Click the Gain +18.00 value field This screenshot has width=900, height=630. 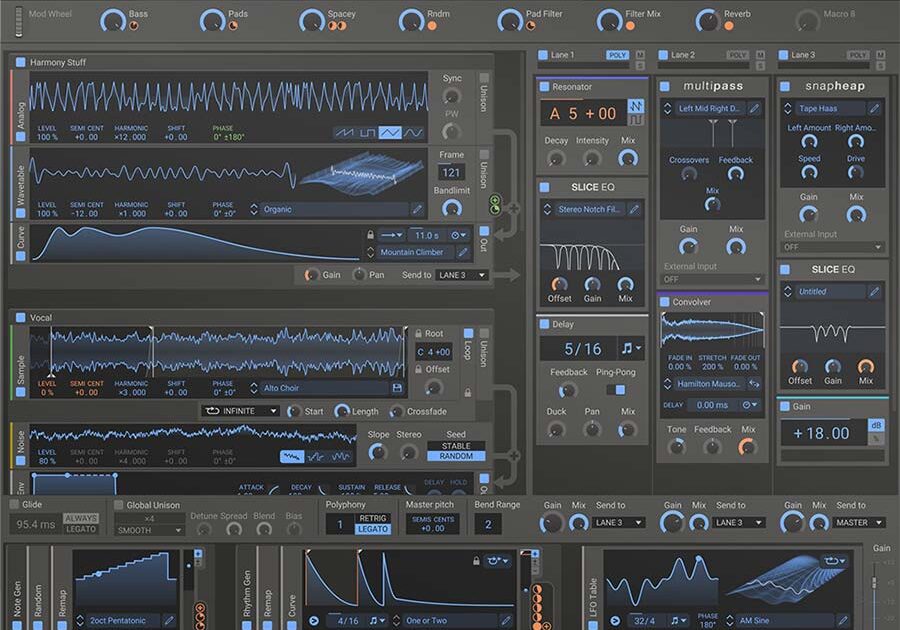click(824, 433)
